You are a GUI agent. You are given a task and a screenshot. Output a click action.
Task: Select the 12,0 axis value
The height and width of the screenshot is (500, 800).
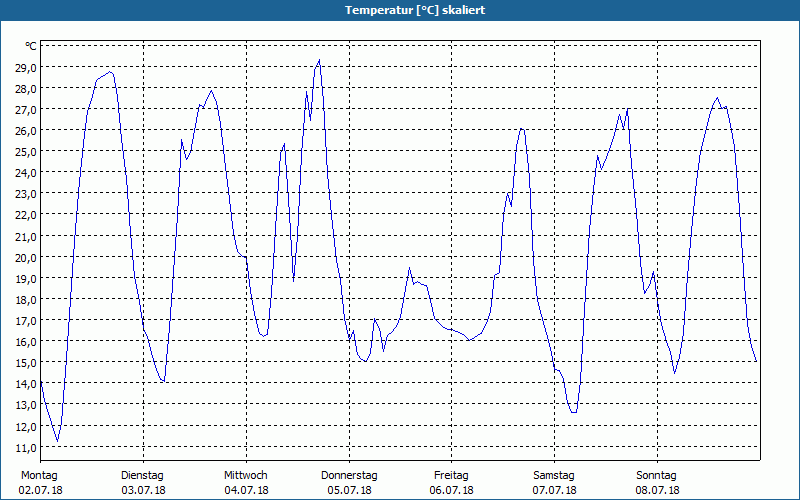point(26,427)
